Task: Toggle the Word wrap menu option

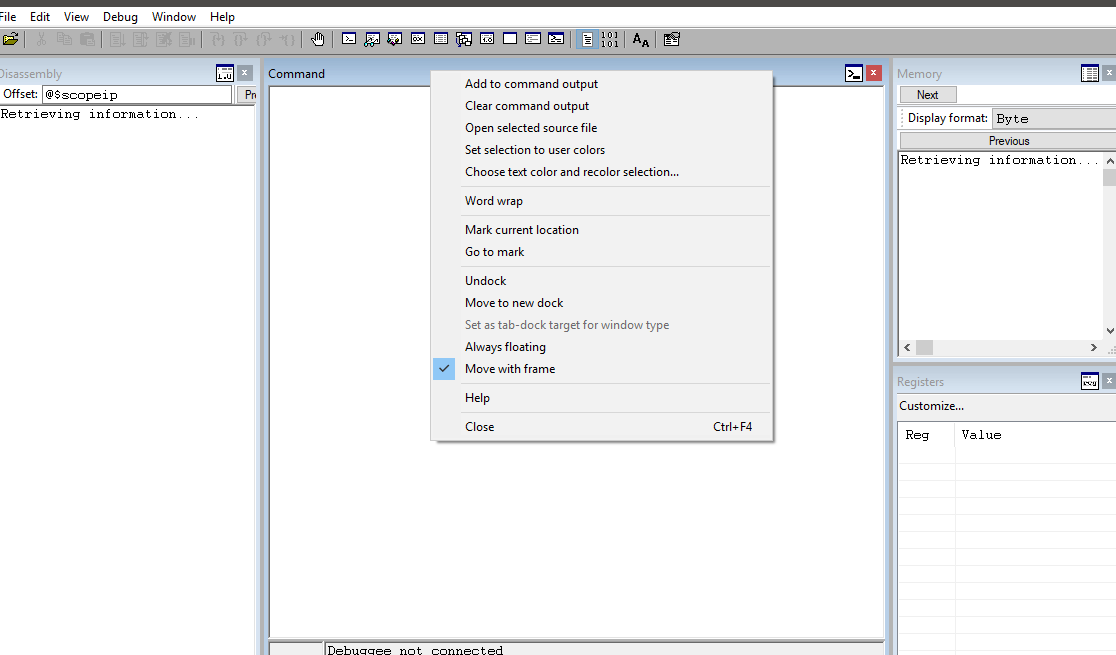Action: coord(601,201)
